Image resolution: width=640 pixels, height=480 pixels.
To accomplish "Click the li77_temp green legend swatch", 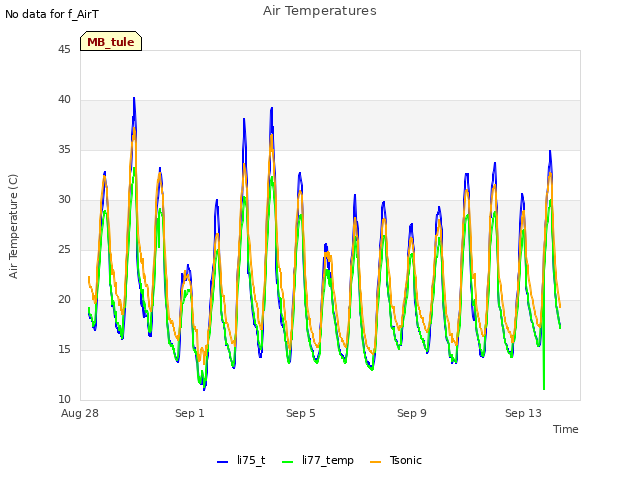I will (x=287, y=462).
